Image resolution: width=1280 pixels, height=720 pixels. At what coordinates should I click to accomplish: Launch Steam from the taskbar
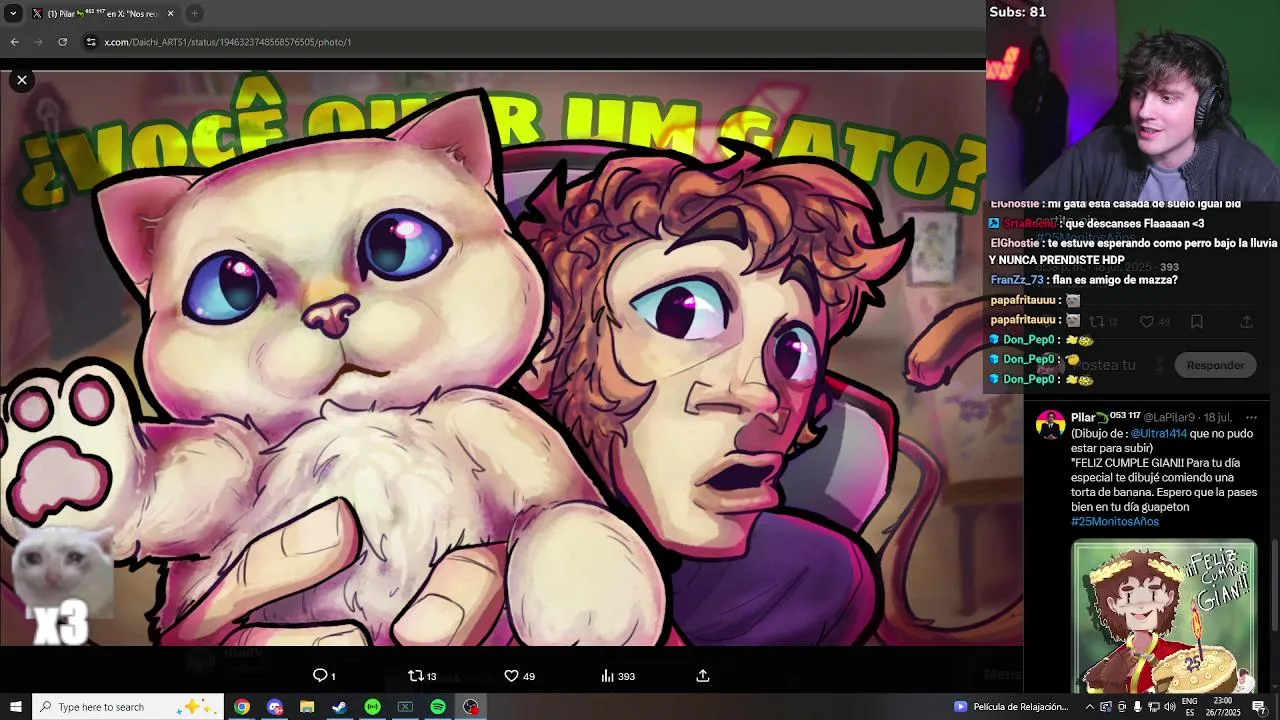pos(340,707)
